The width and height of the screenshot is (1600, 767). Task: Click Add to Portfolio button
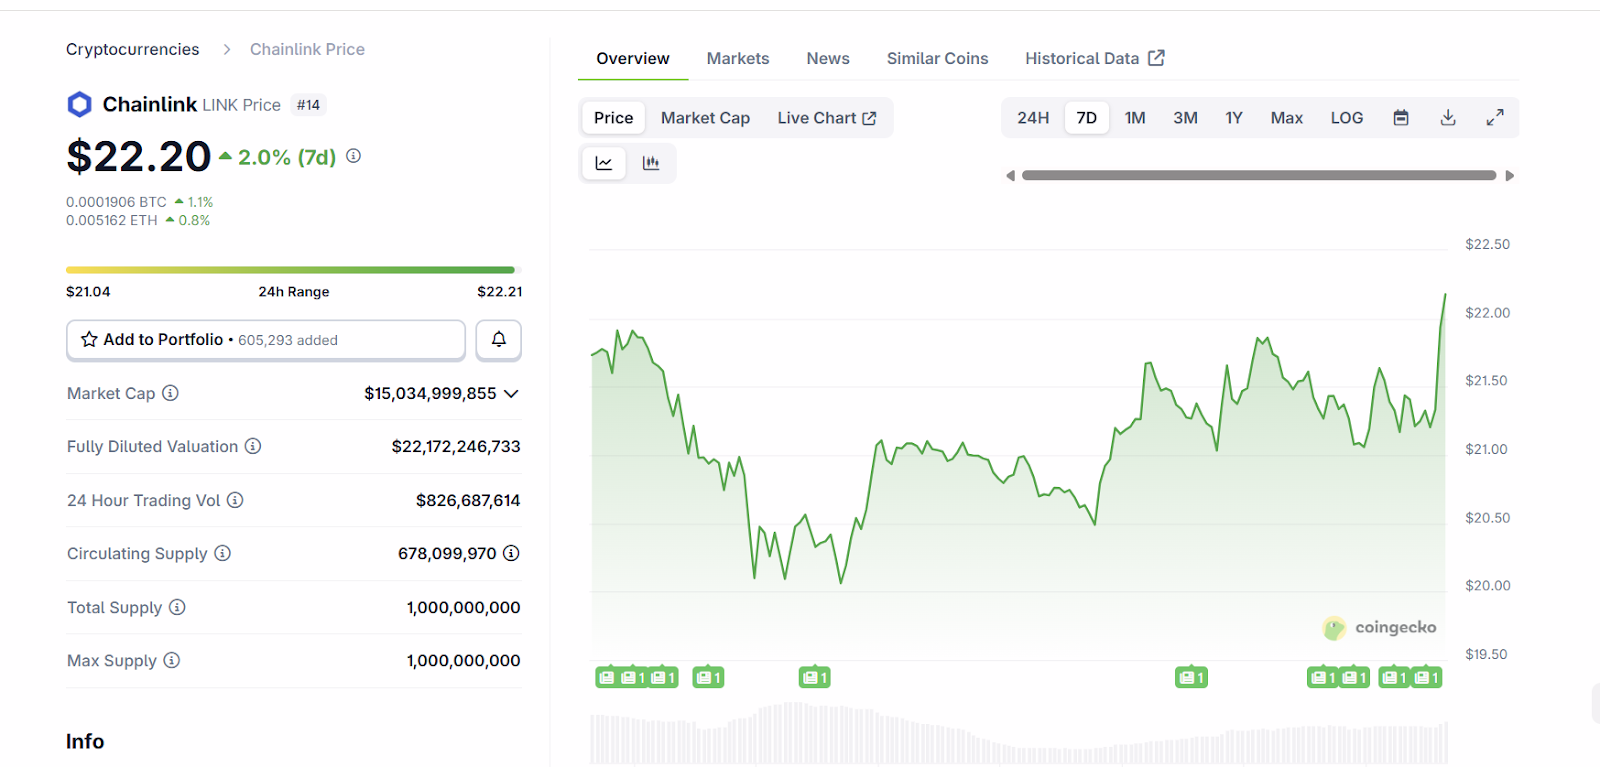coord(266,340)
